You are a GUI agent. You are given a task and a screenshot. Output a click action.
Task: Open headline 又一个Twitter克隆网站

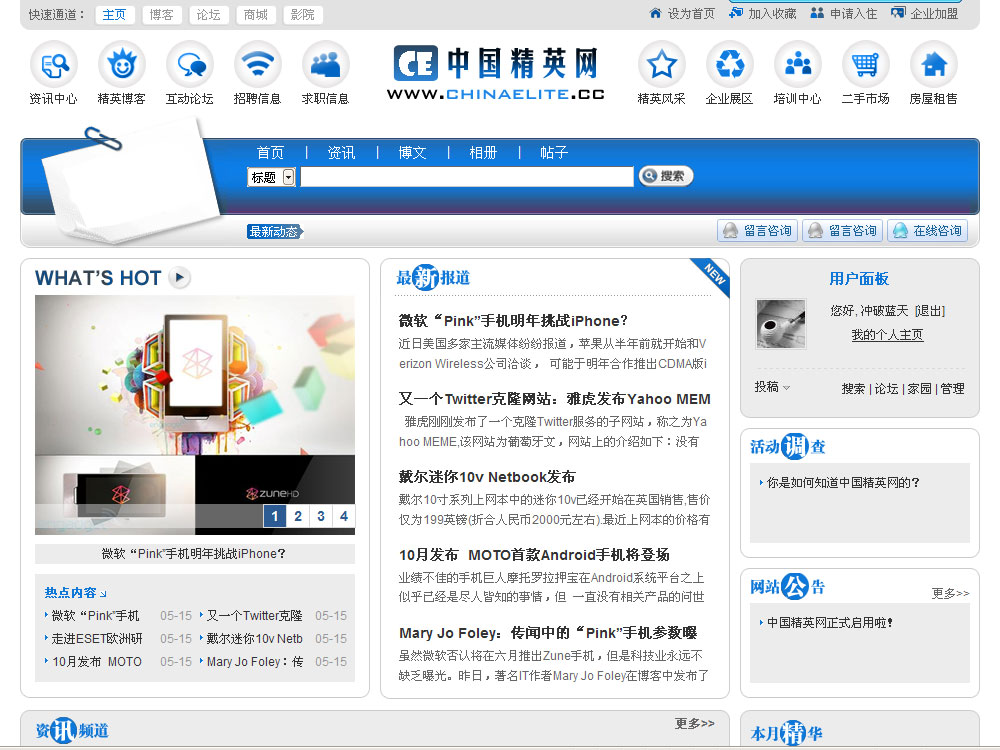(x=554, y=399)
